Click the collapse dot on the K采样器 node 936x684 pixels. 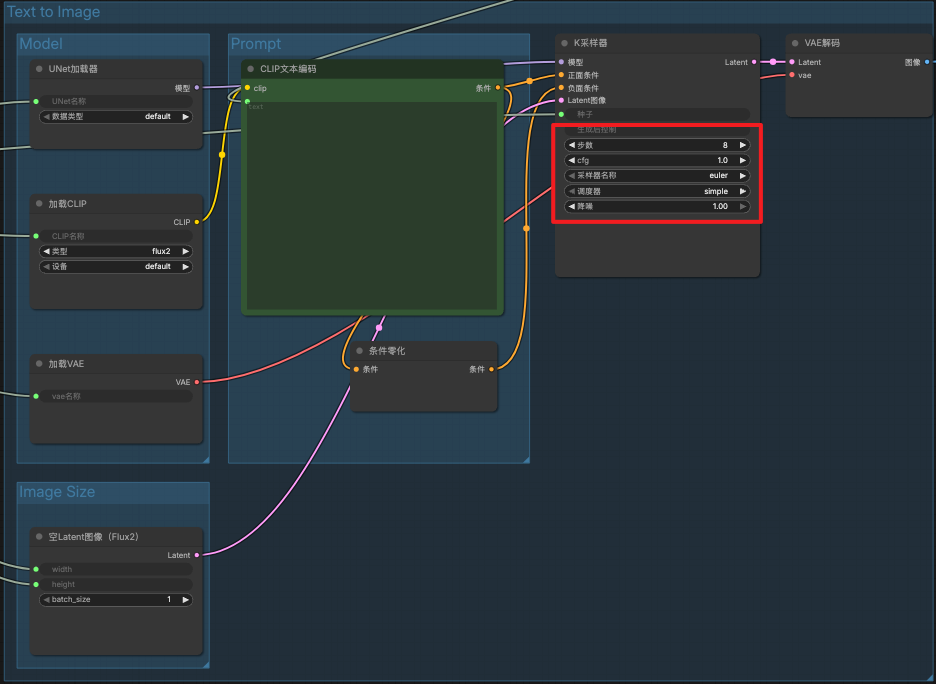pyautogui.click(x=564, y=43)
